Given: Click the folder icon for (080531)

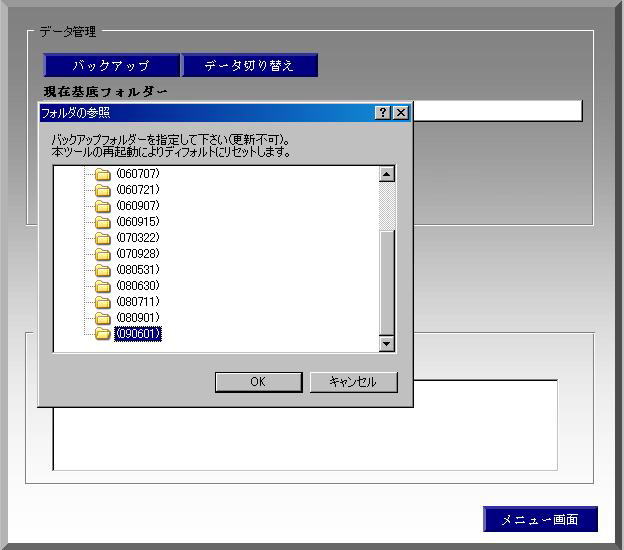Looking at the screenshot, I should 102,270.
